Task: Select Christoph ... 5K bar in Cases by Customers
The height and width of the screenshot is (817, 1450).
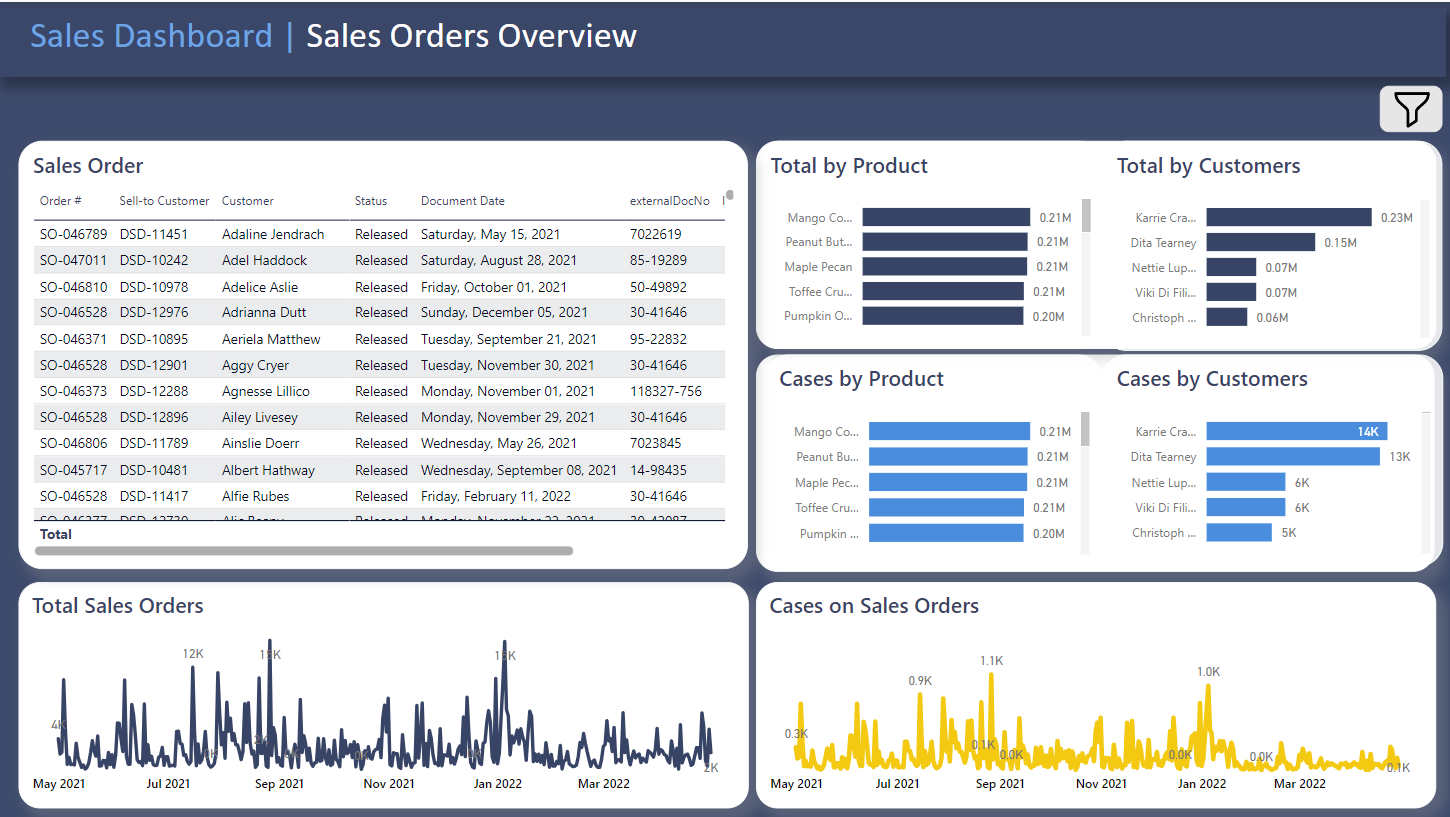Action: [x=1239, y=533]
